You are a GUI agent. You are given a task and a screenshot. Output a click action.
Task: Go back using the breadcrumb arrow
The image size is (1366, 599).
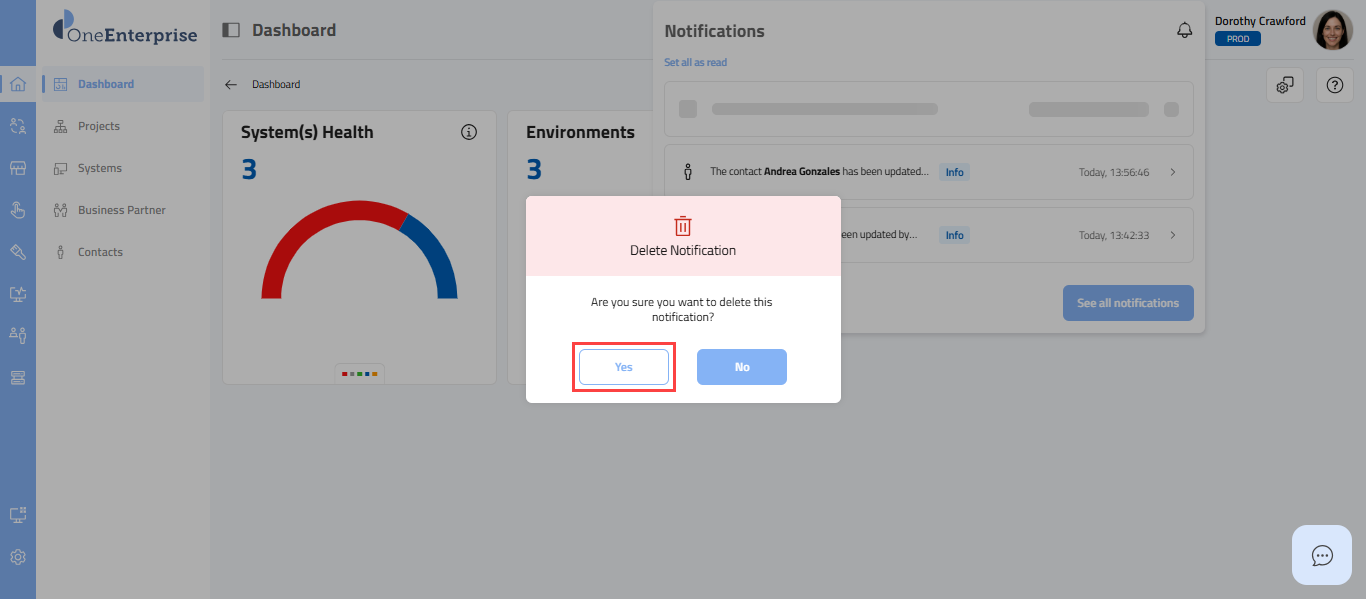point(231,84)
